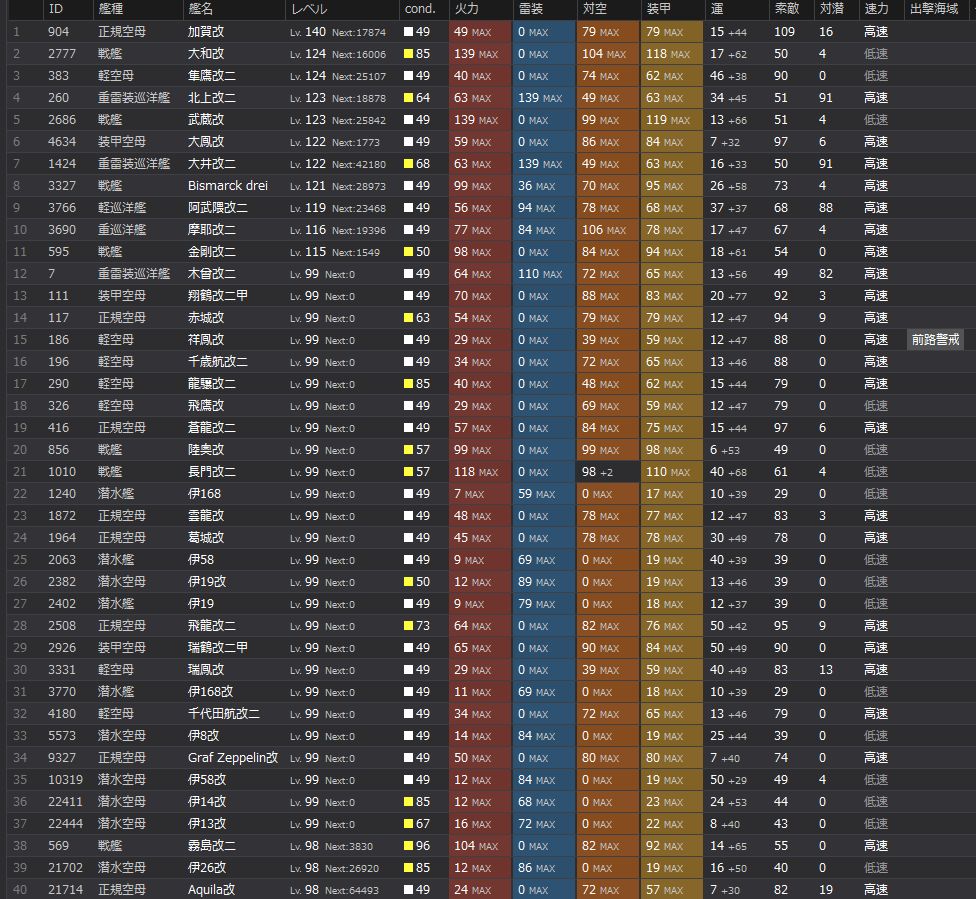Viewport: 976px width, 899px height.
Task: Select the 金剛改二 ship name
Action: click(x=212, y=252)
